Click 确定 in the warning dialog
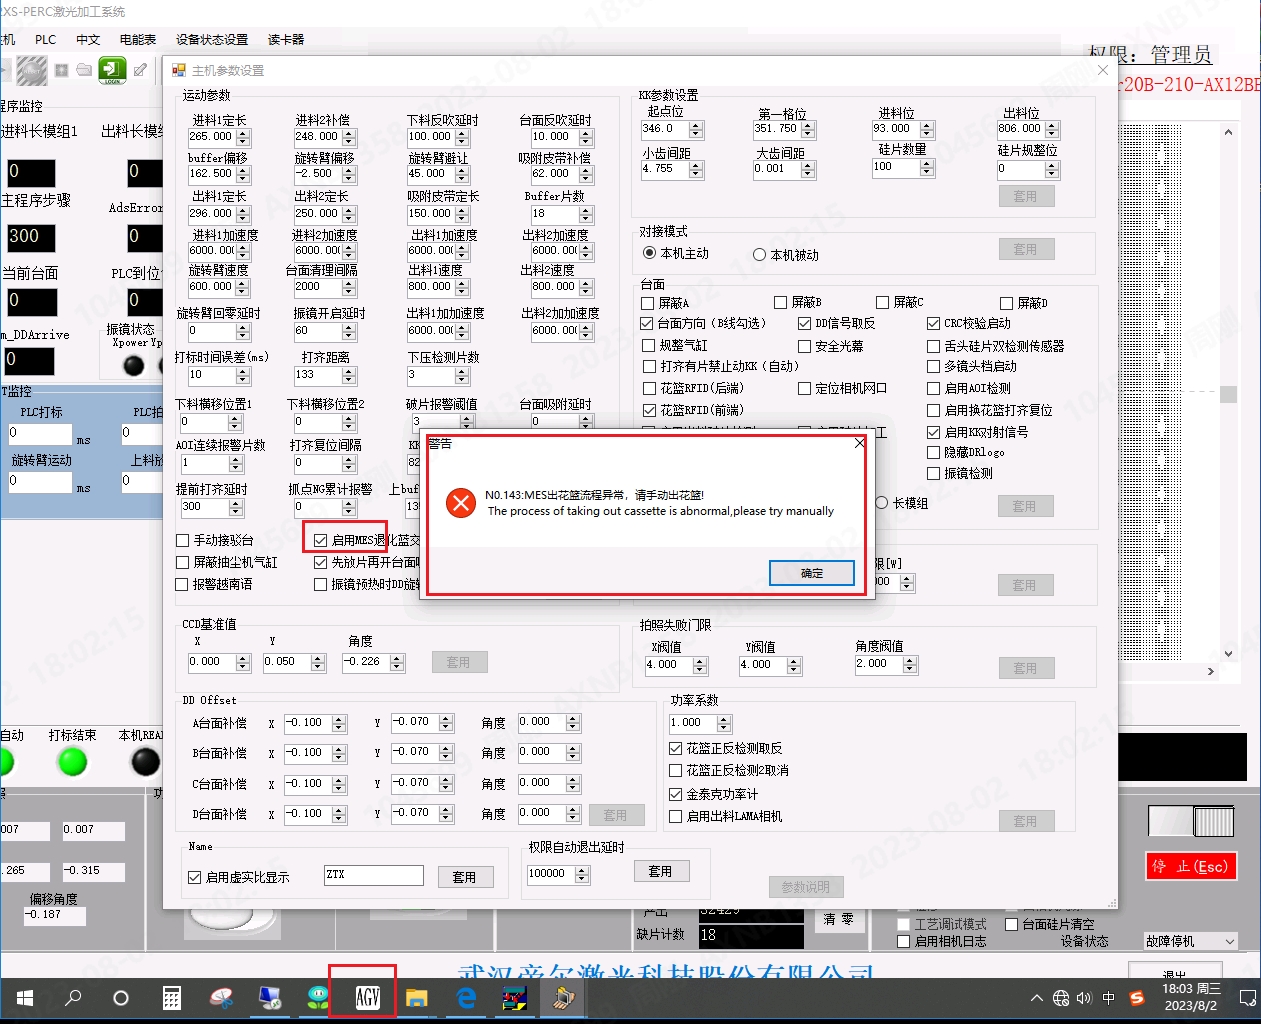The width and height of the screenshot is (1261, 1024). point(812,573)
